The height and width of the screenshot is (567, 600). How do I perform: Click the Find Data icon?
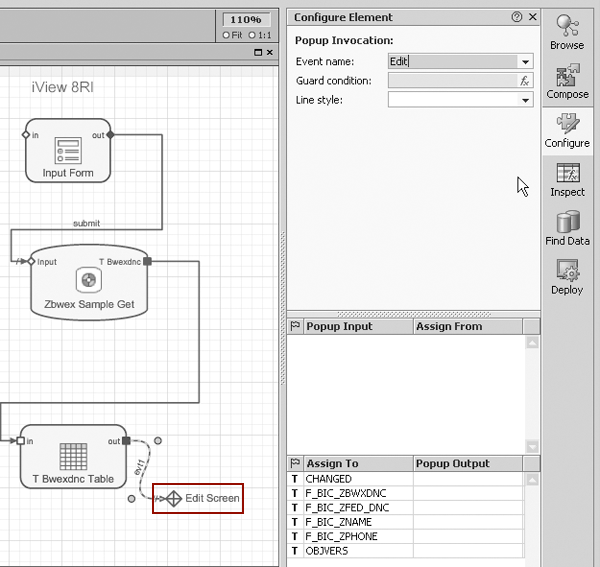point(567,228)
